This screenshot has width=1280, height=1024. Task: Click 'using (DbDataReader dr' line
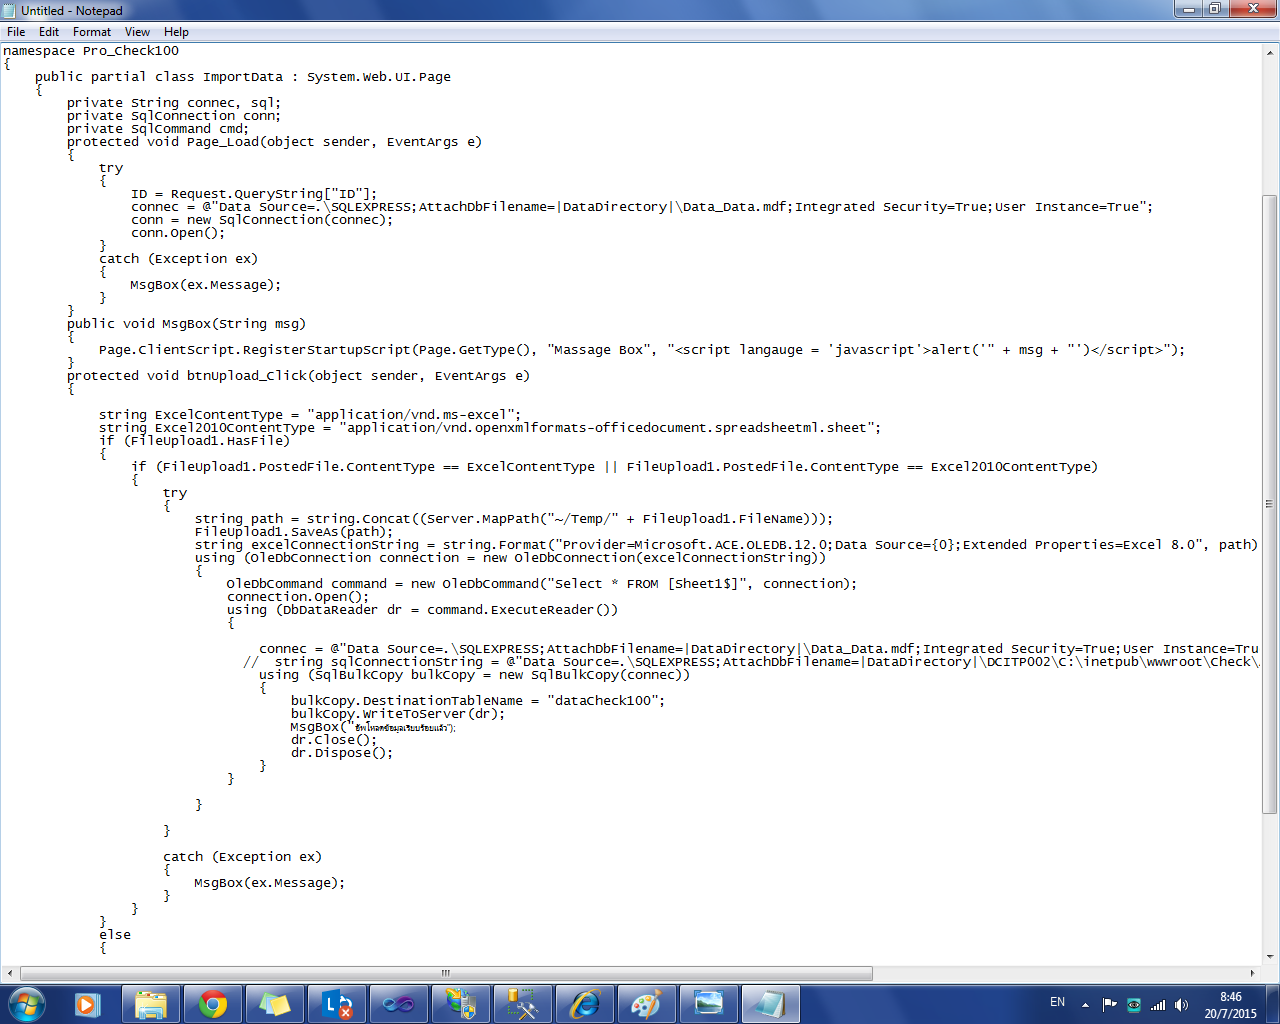click(422, 610)
